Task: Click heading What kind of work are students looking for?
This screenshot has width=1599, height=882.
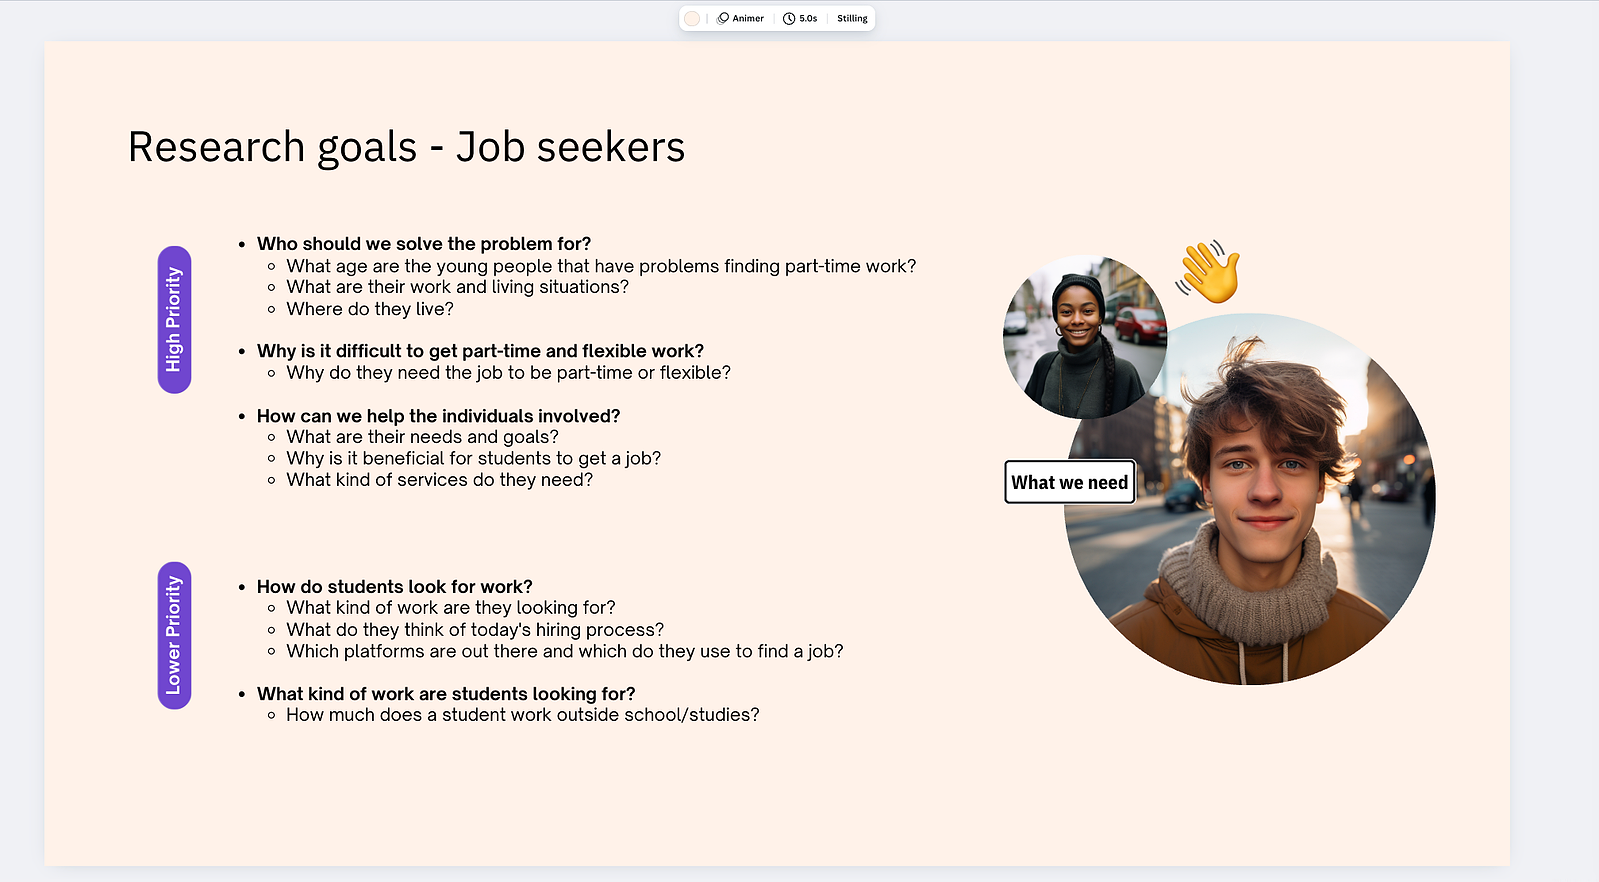Action: point(446,694)
